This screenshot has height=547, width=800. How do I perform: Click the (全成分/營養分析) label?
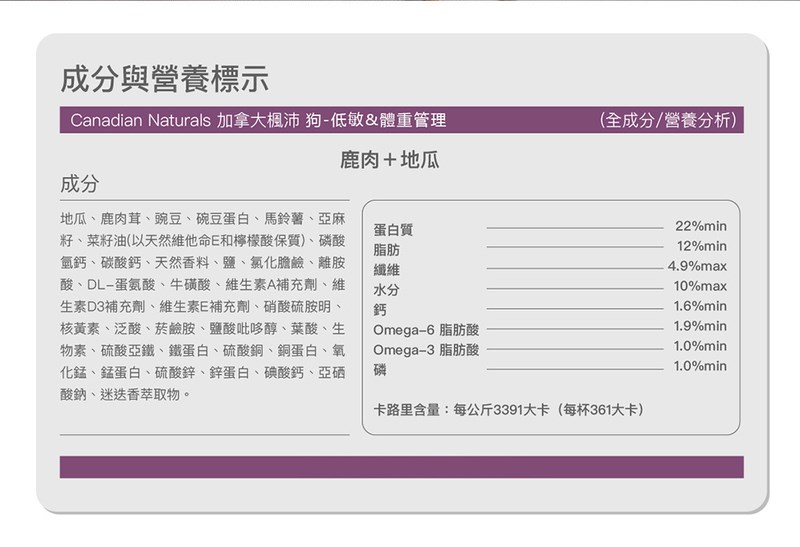666,122
